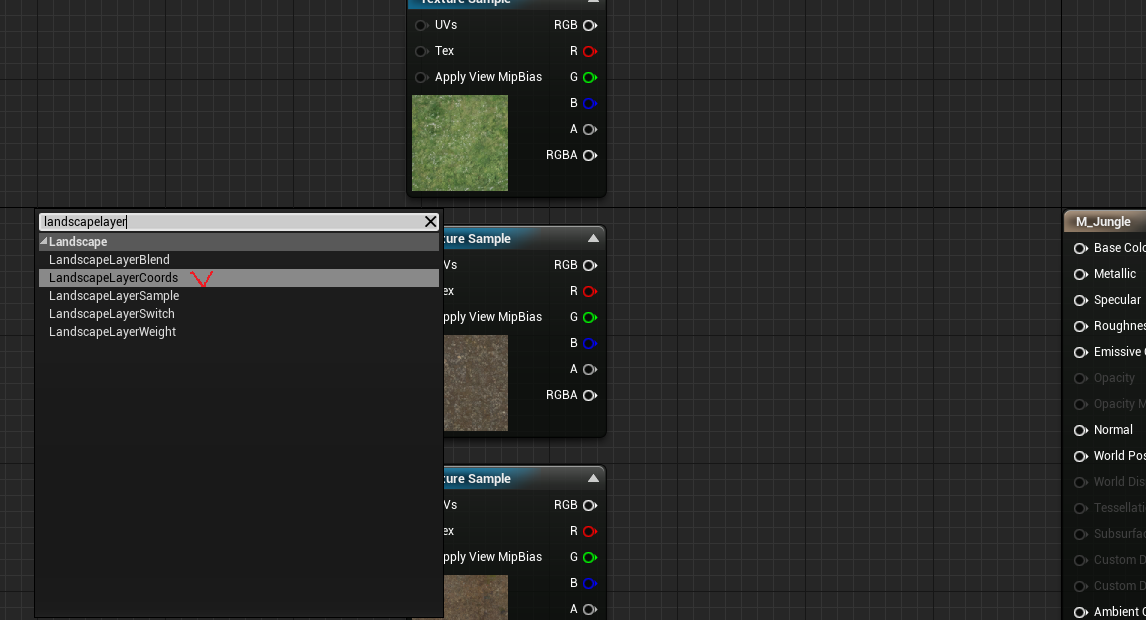Click UVs input pin on top Texture Sample

(421, 26)
